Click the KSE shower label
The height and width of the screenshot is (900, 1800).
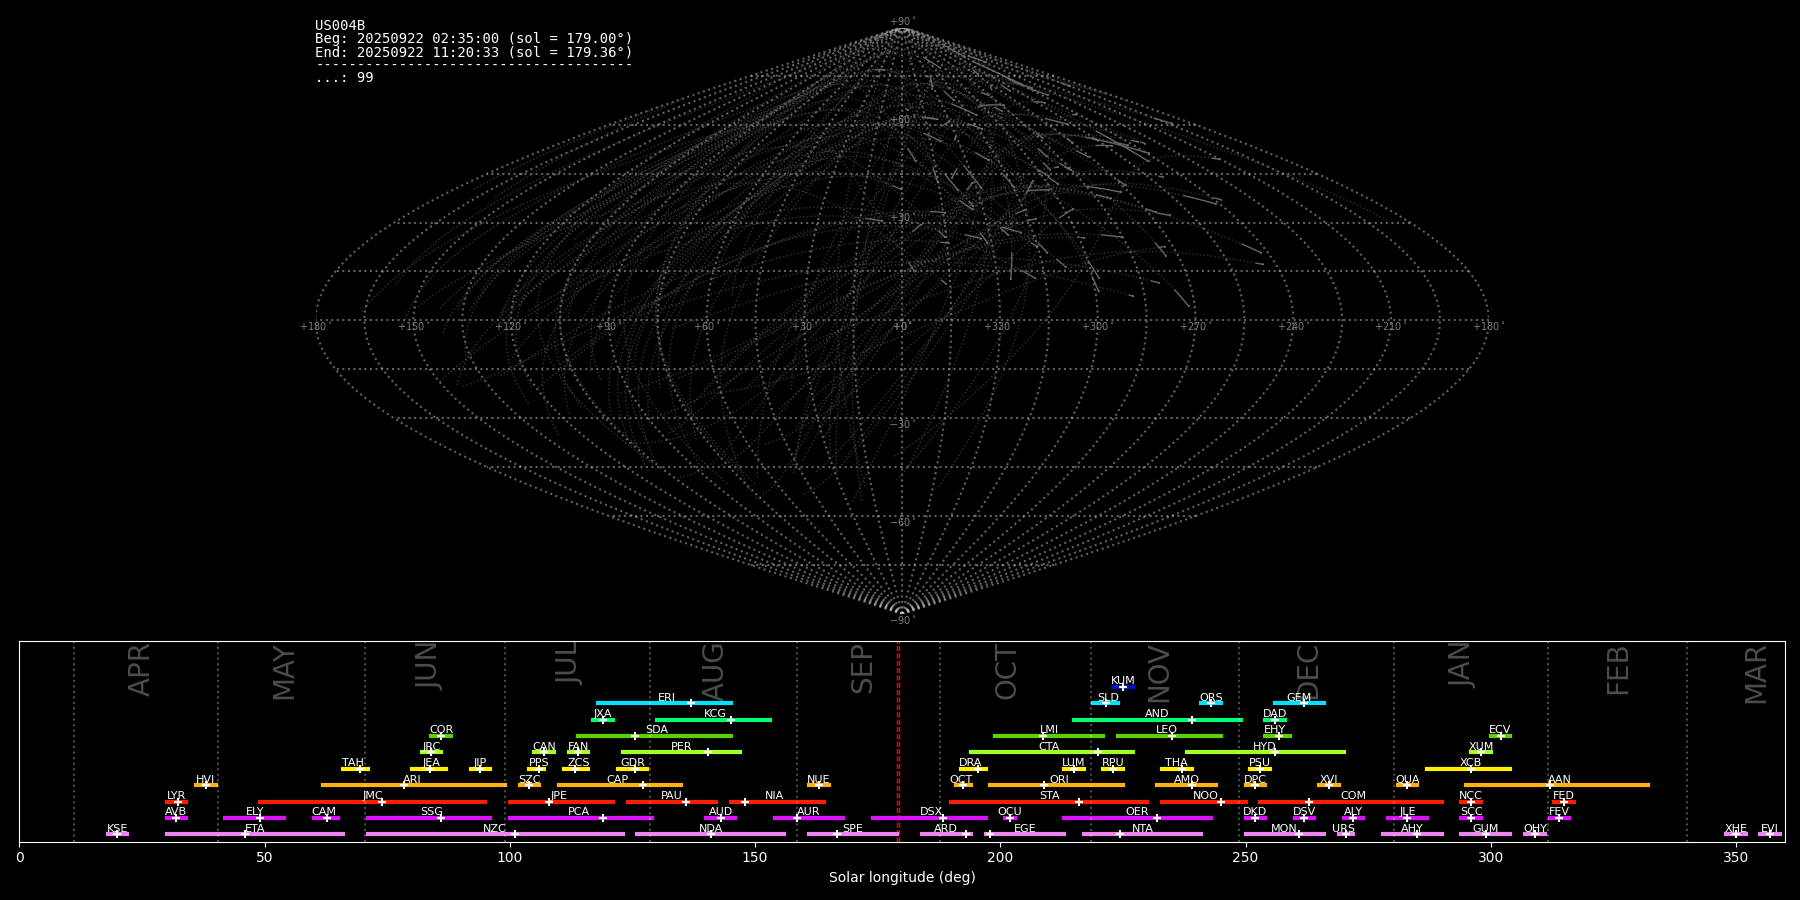(x=117, y=829)
